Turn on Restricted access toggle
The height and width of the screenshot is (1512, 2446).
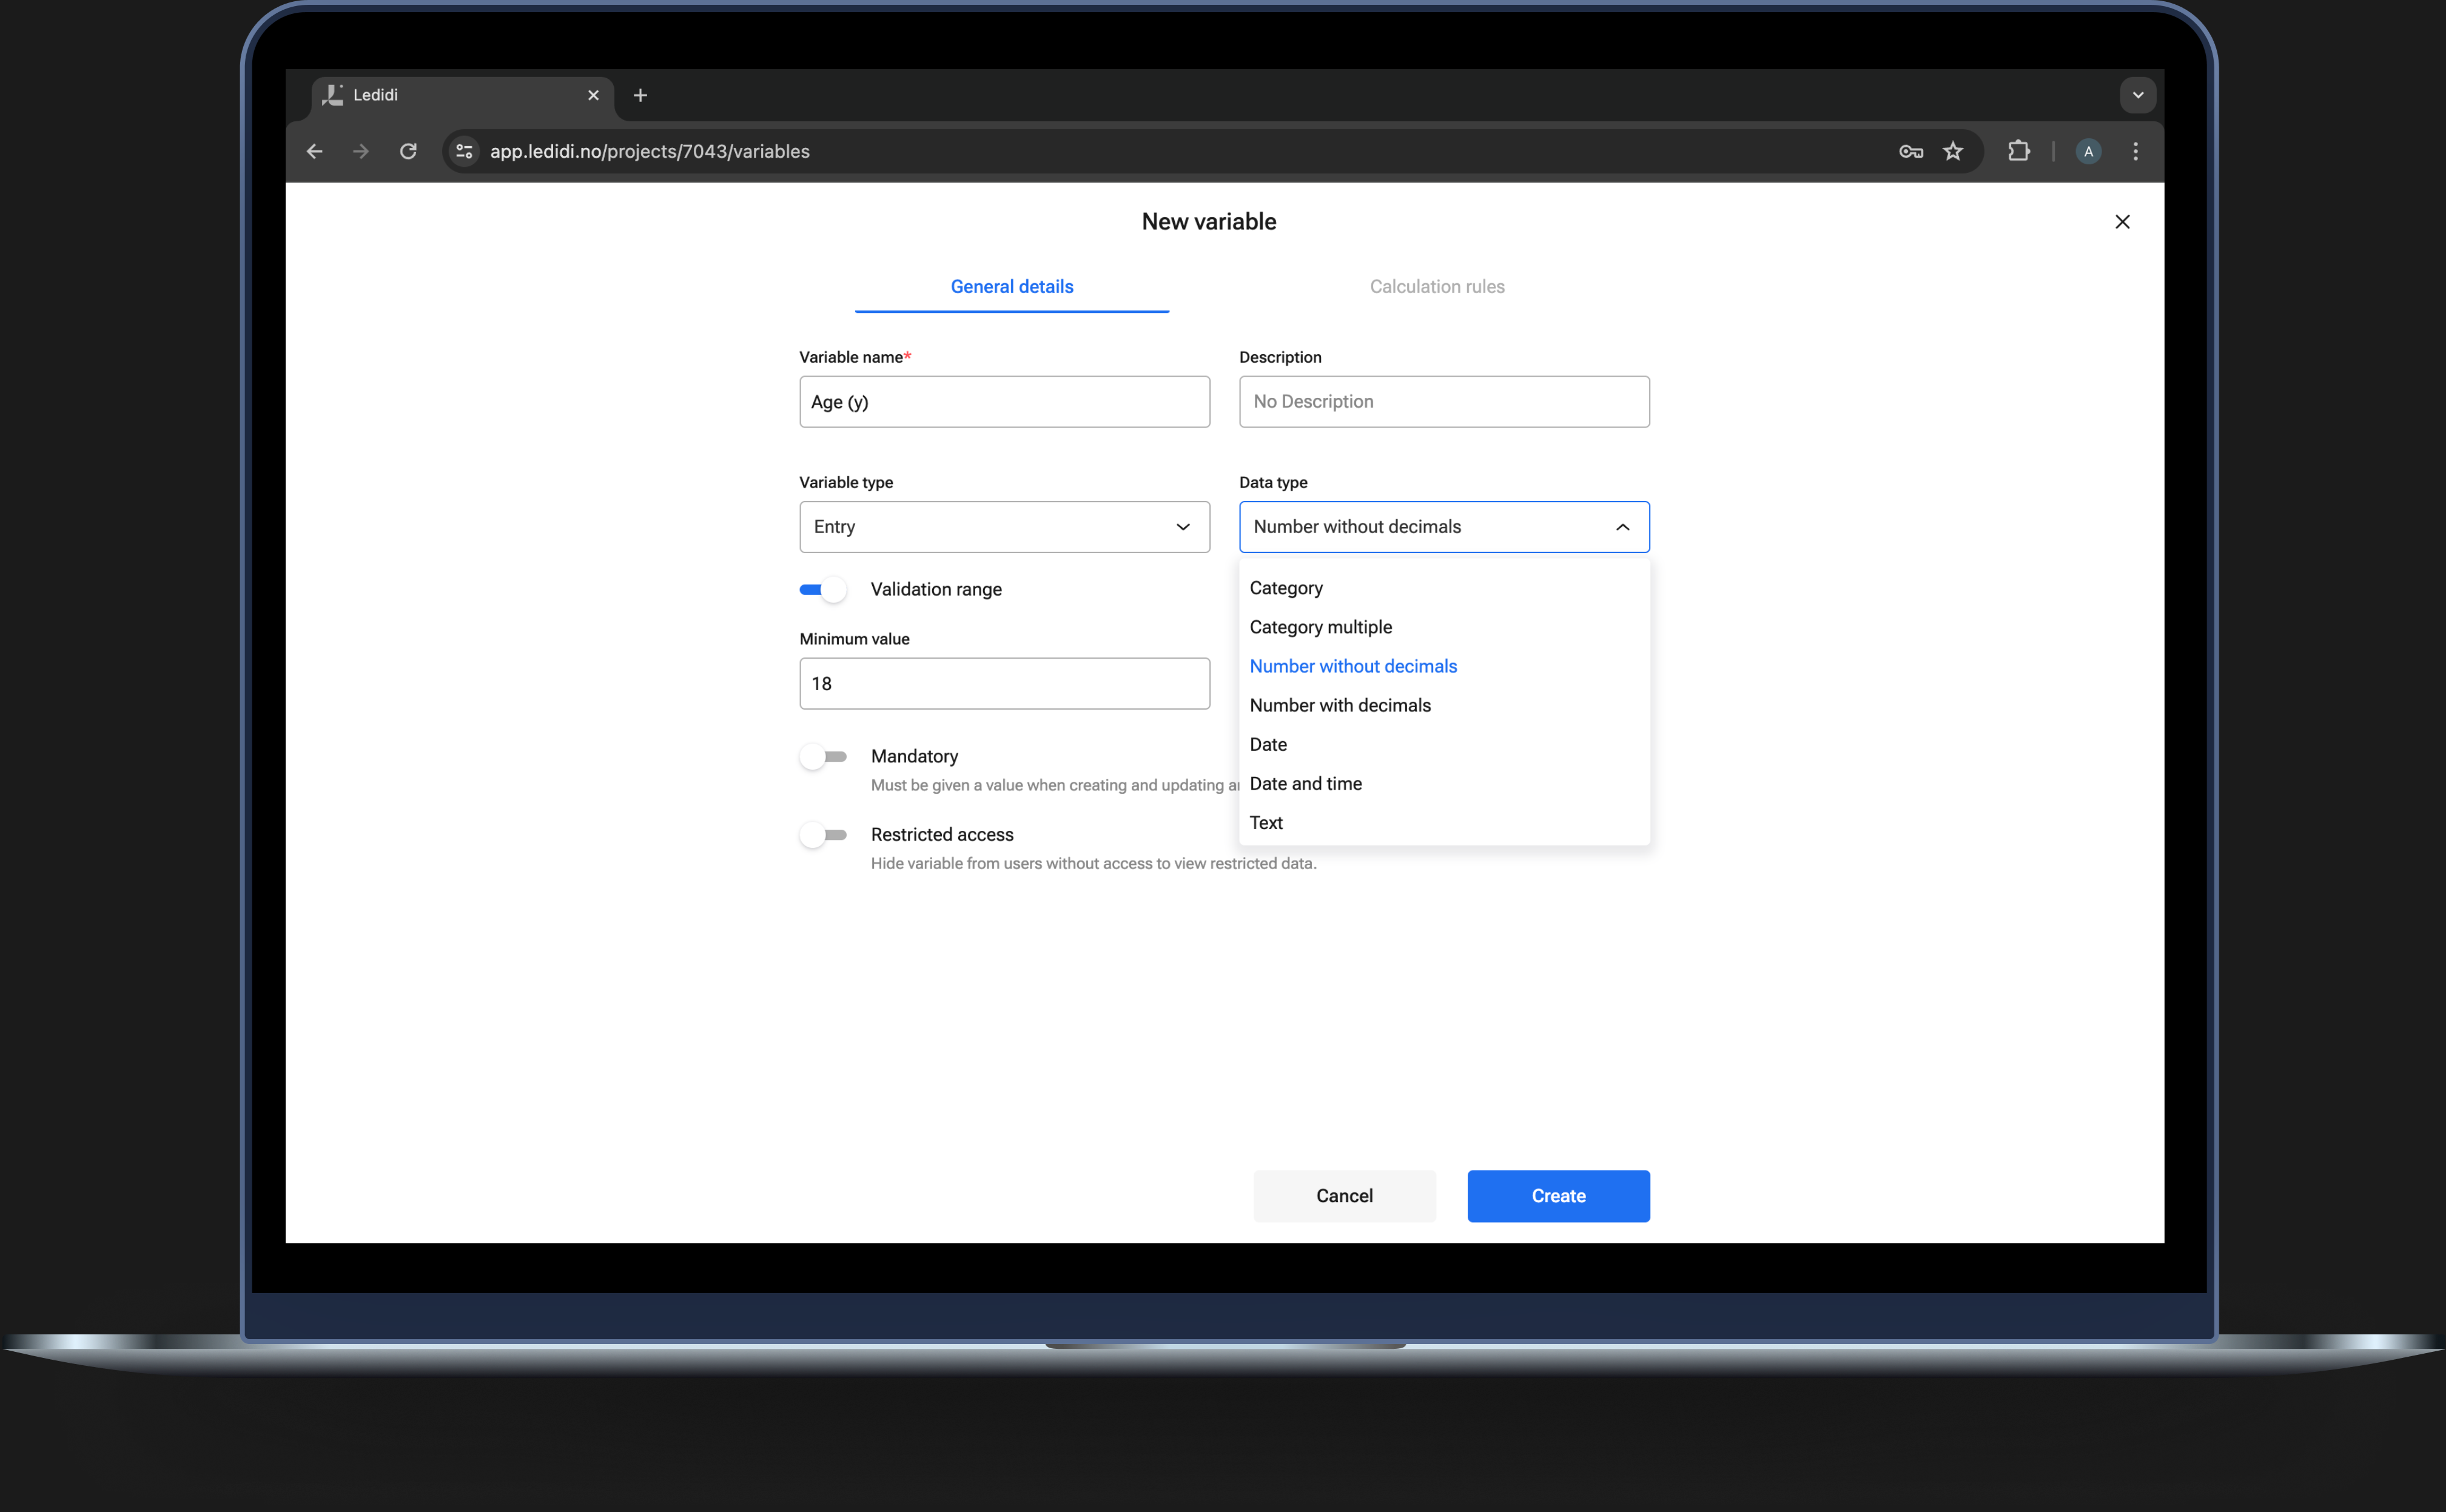coord(823,834)
